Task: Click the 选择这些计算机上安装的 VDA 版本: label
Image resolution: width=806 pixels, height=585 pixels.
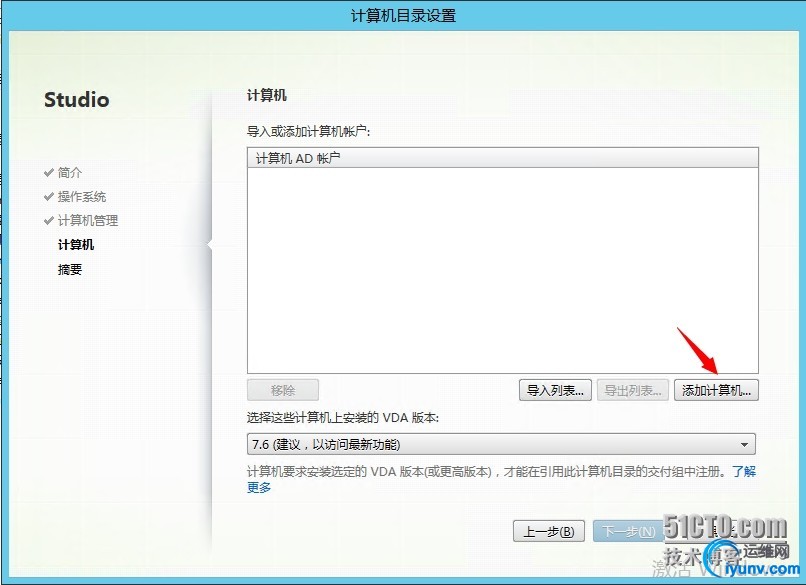Action: tap(343, 417)
